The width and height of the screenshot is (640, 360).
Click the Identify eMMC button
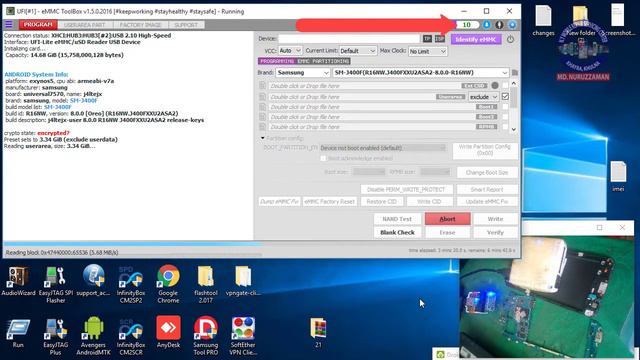(476, 39)
